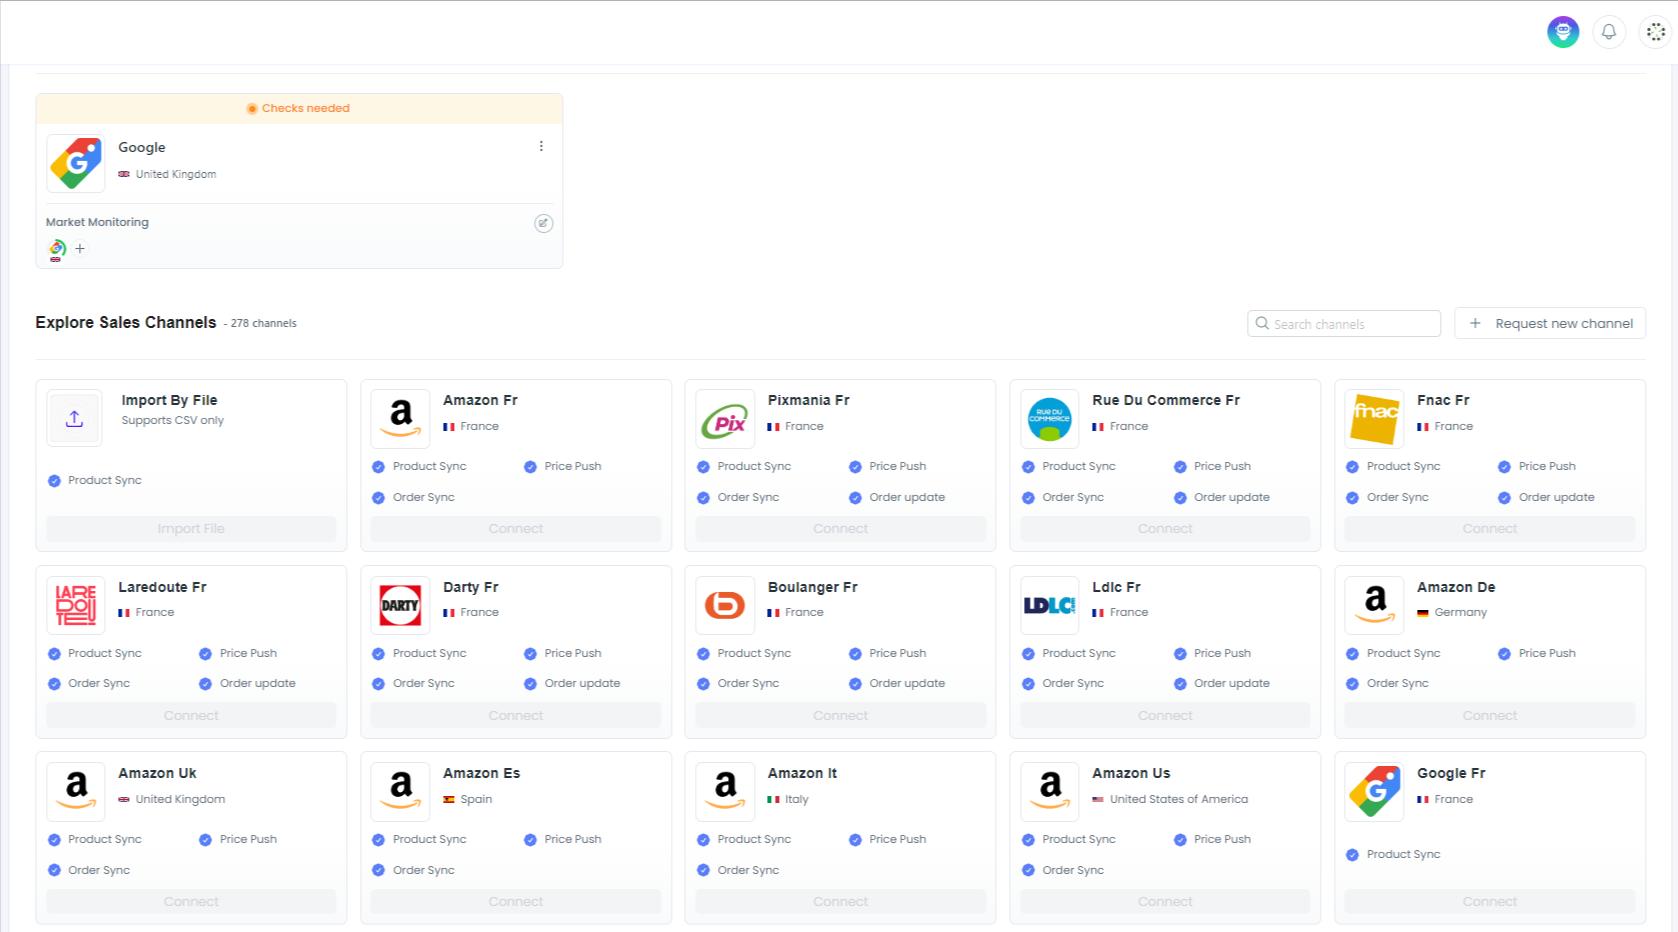The image size is (1678, 932).
Task: Click Amazon De Price Push check icon
Action: (x=1504, y=654)
